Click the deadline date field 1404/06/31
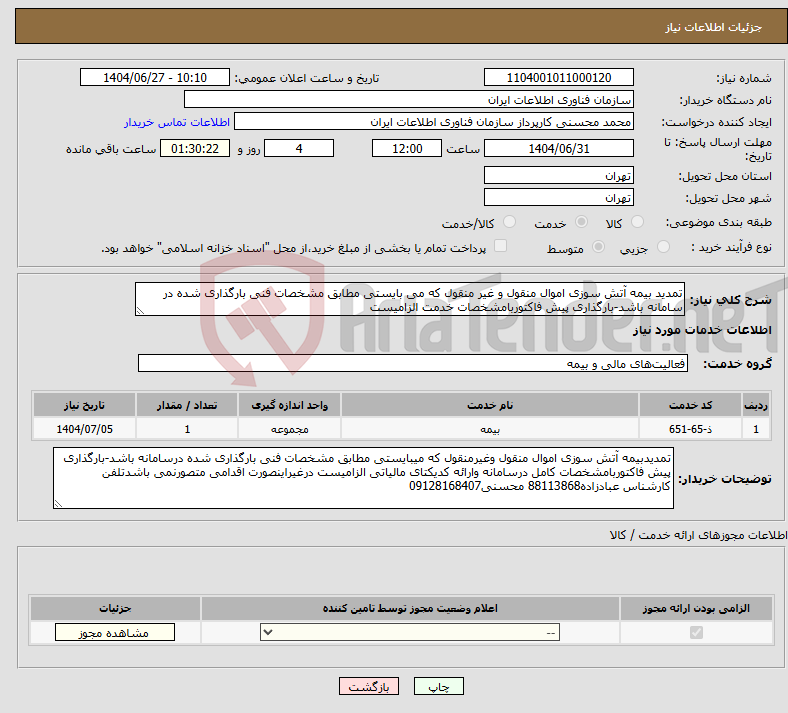Image resolution: width=788 pixels, height=713 pixels. tap(558, 148)
